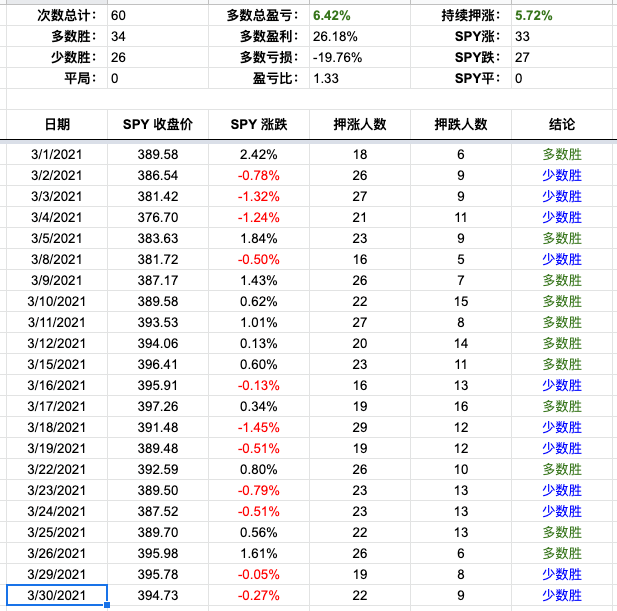Click closing price 393.53
The image size is (617, 611).
(x=158, y=322)
